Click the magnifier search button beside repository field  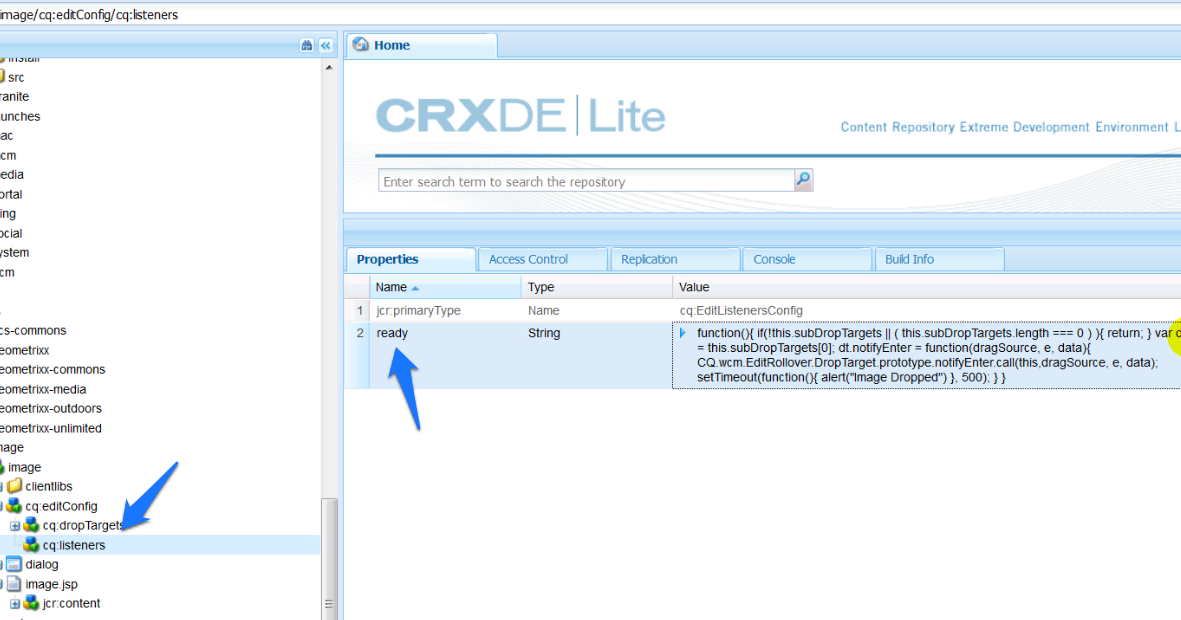point(804,180)
